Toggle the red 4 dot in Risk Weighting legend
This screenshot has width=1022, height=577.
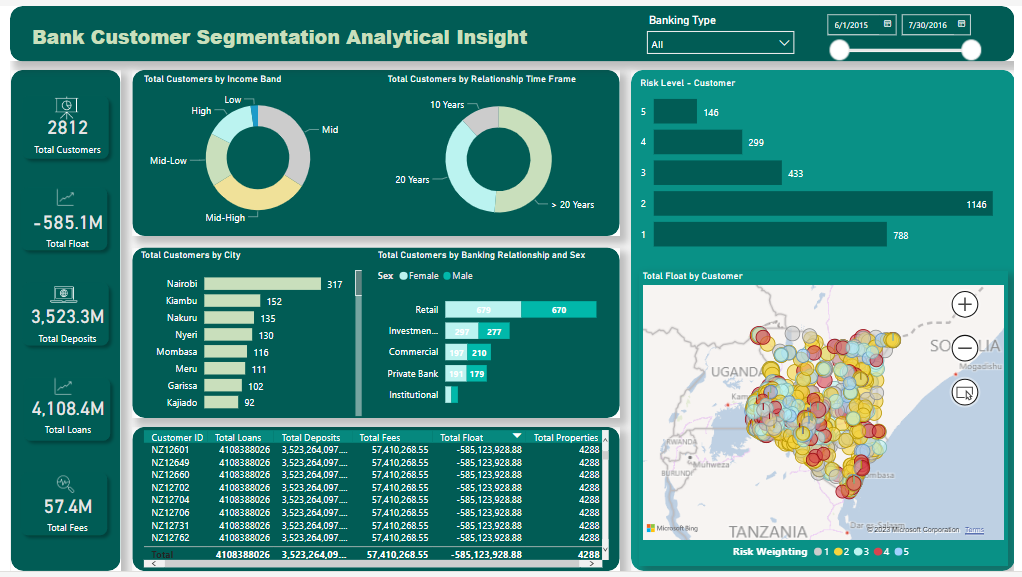[x=877, y=551]
